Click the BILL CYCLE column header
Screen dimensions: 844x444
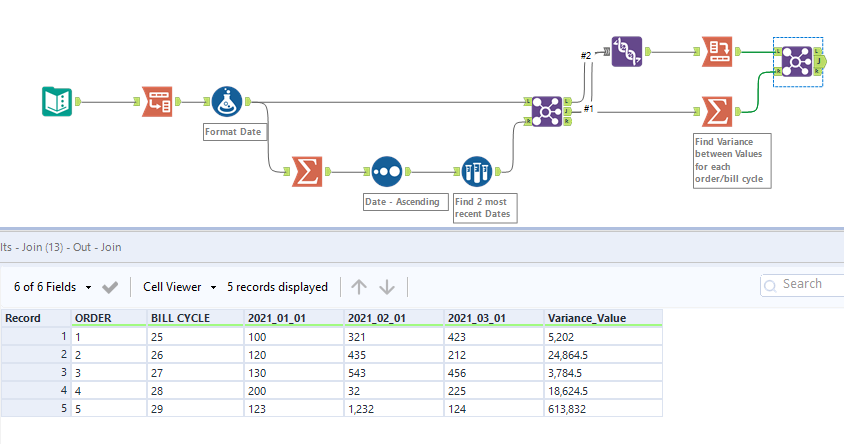pyautogui.click(x=180, y=318)
